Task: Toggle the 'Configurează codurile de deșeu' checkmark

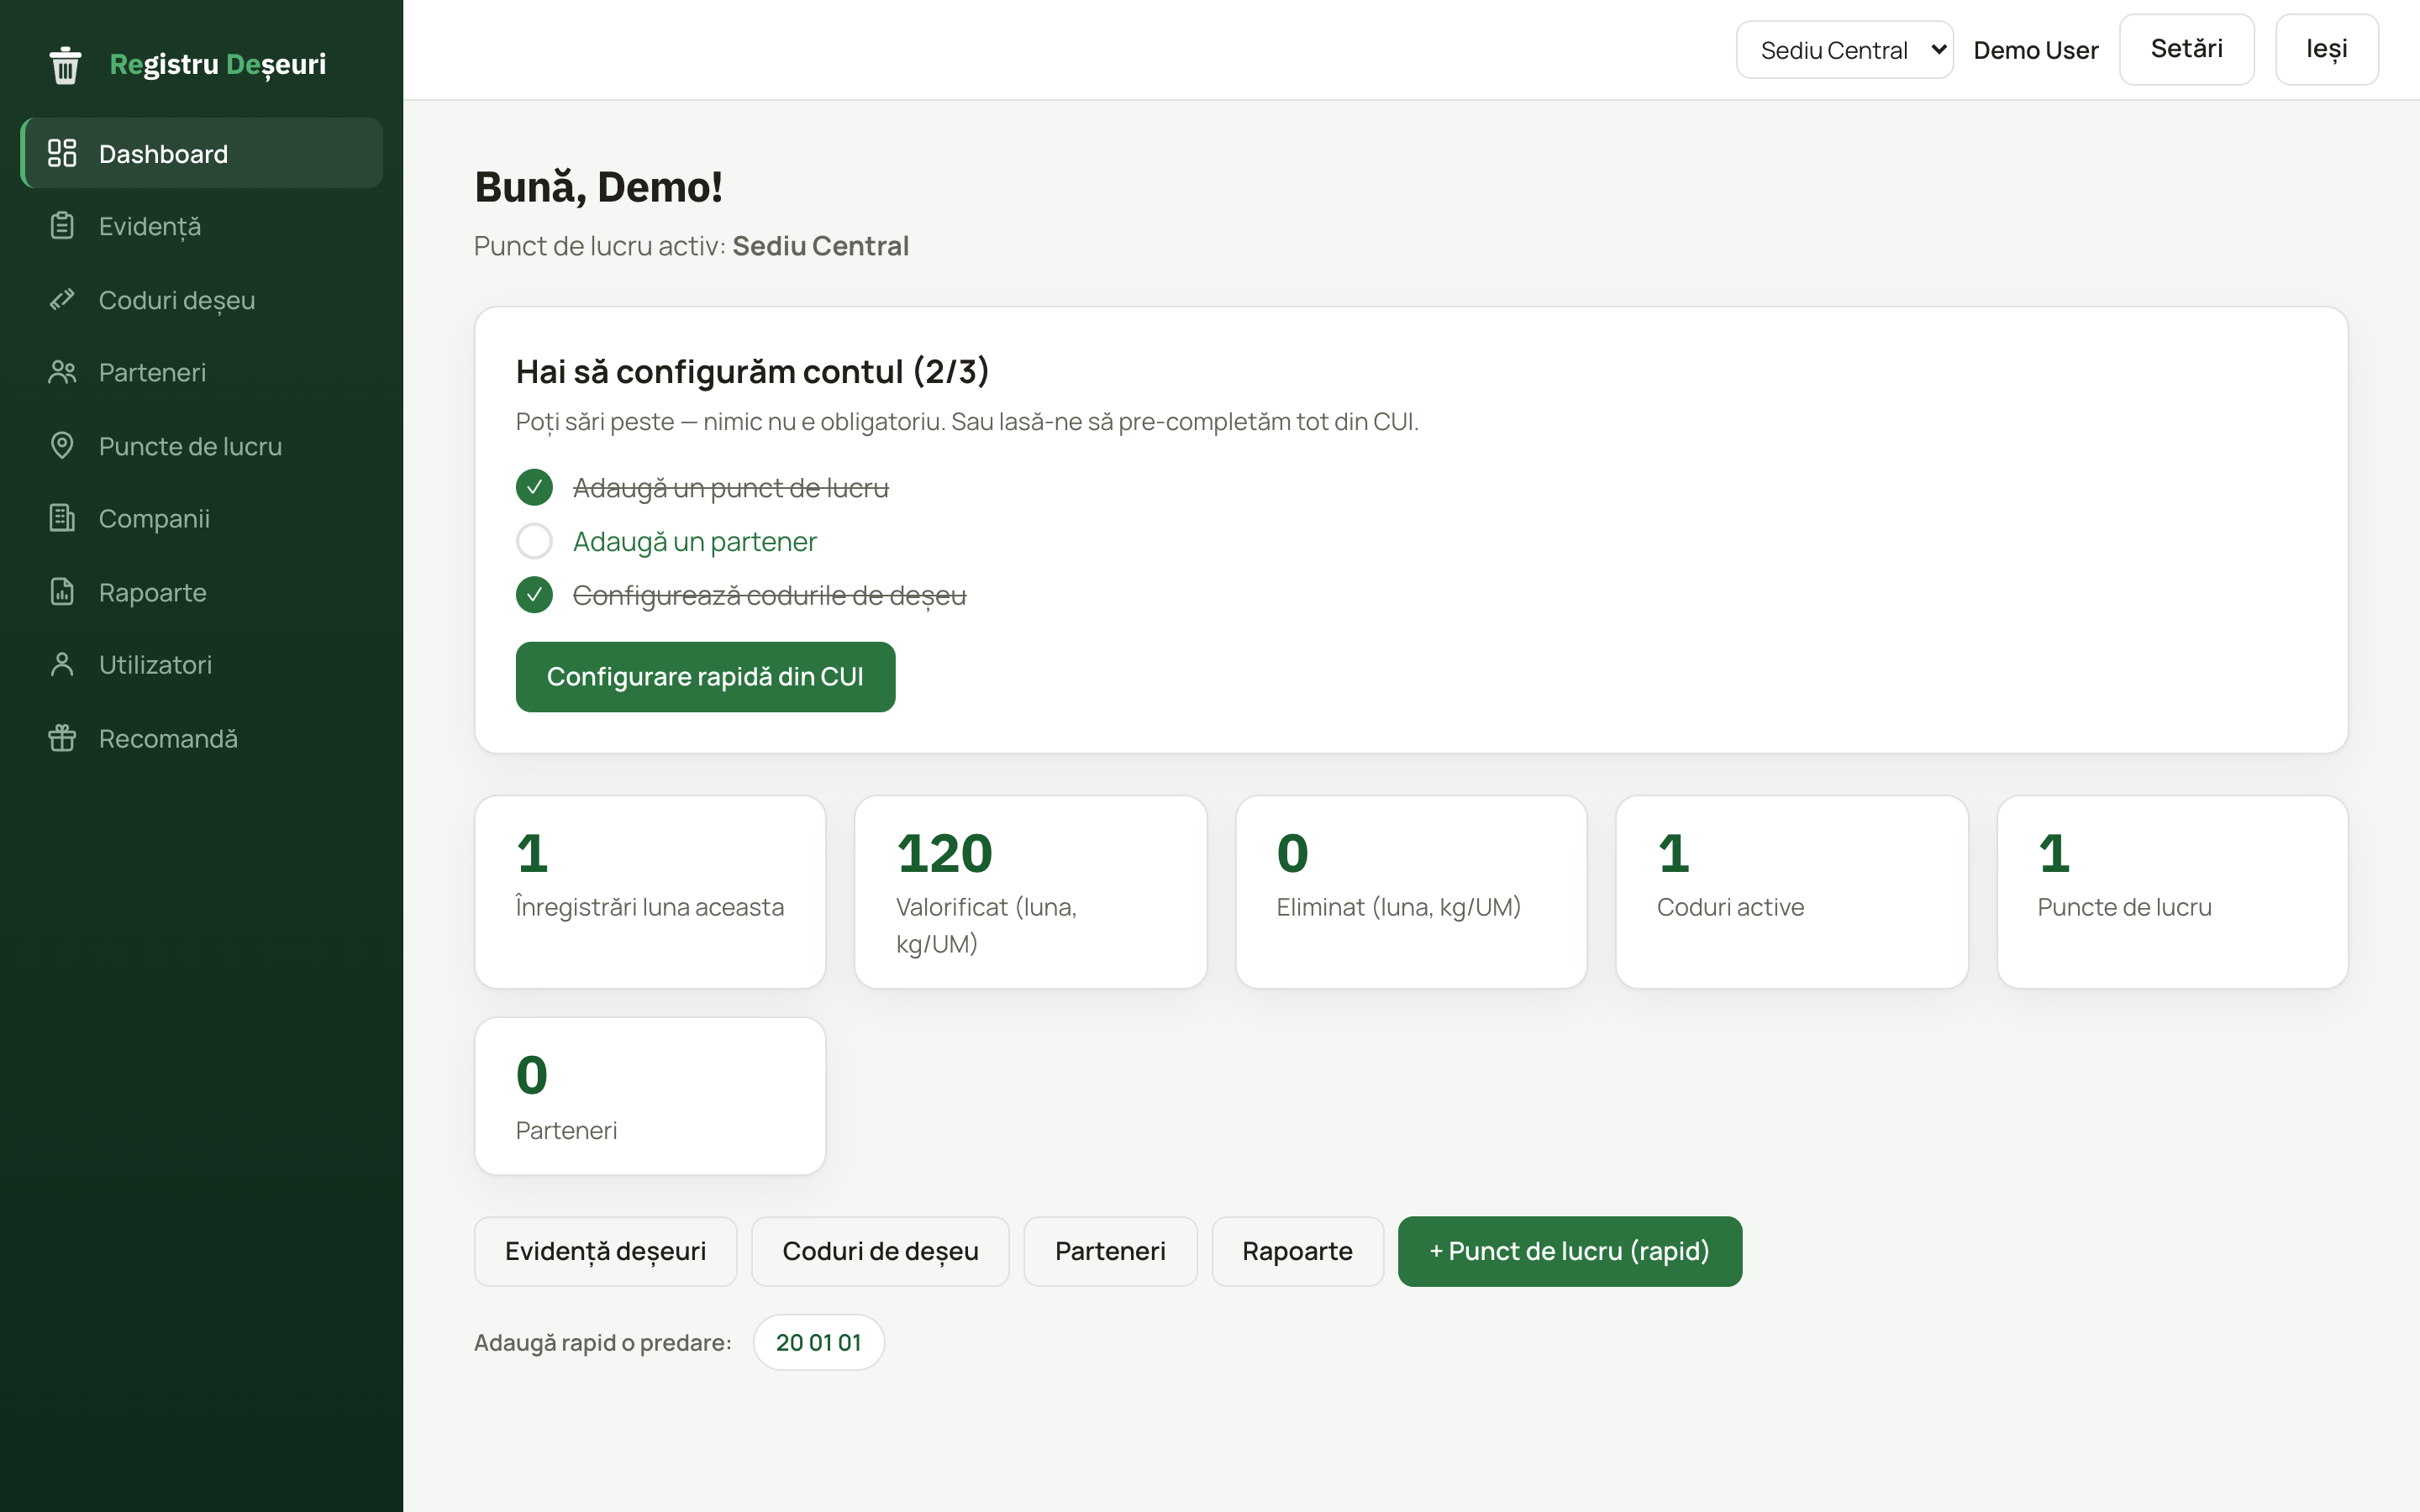Action: point(534,595)
